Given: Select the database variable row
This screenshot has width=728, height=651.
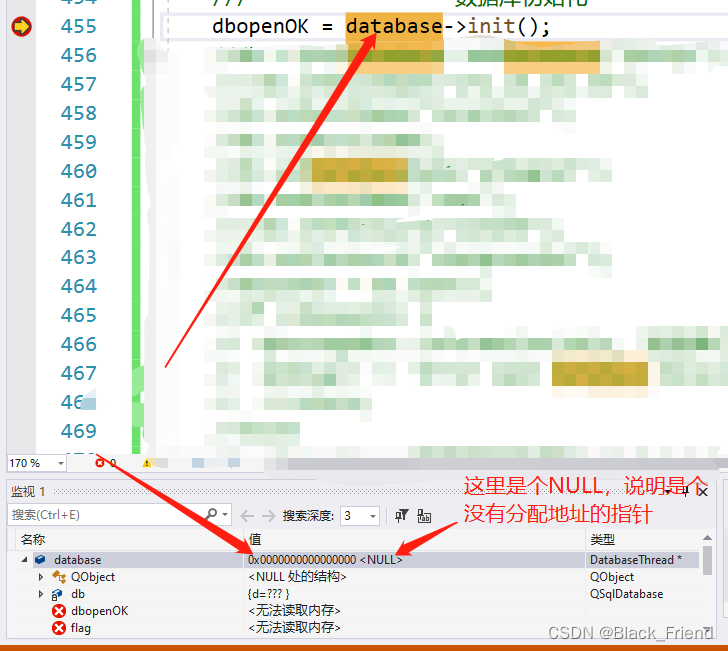Looking at the screenshot, I should click(358, 560).
